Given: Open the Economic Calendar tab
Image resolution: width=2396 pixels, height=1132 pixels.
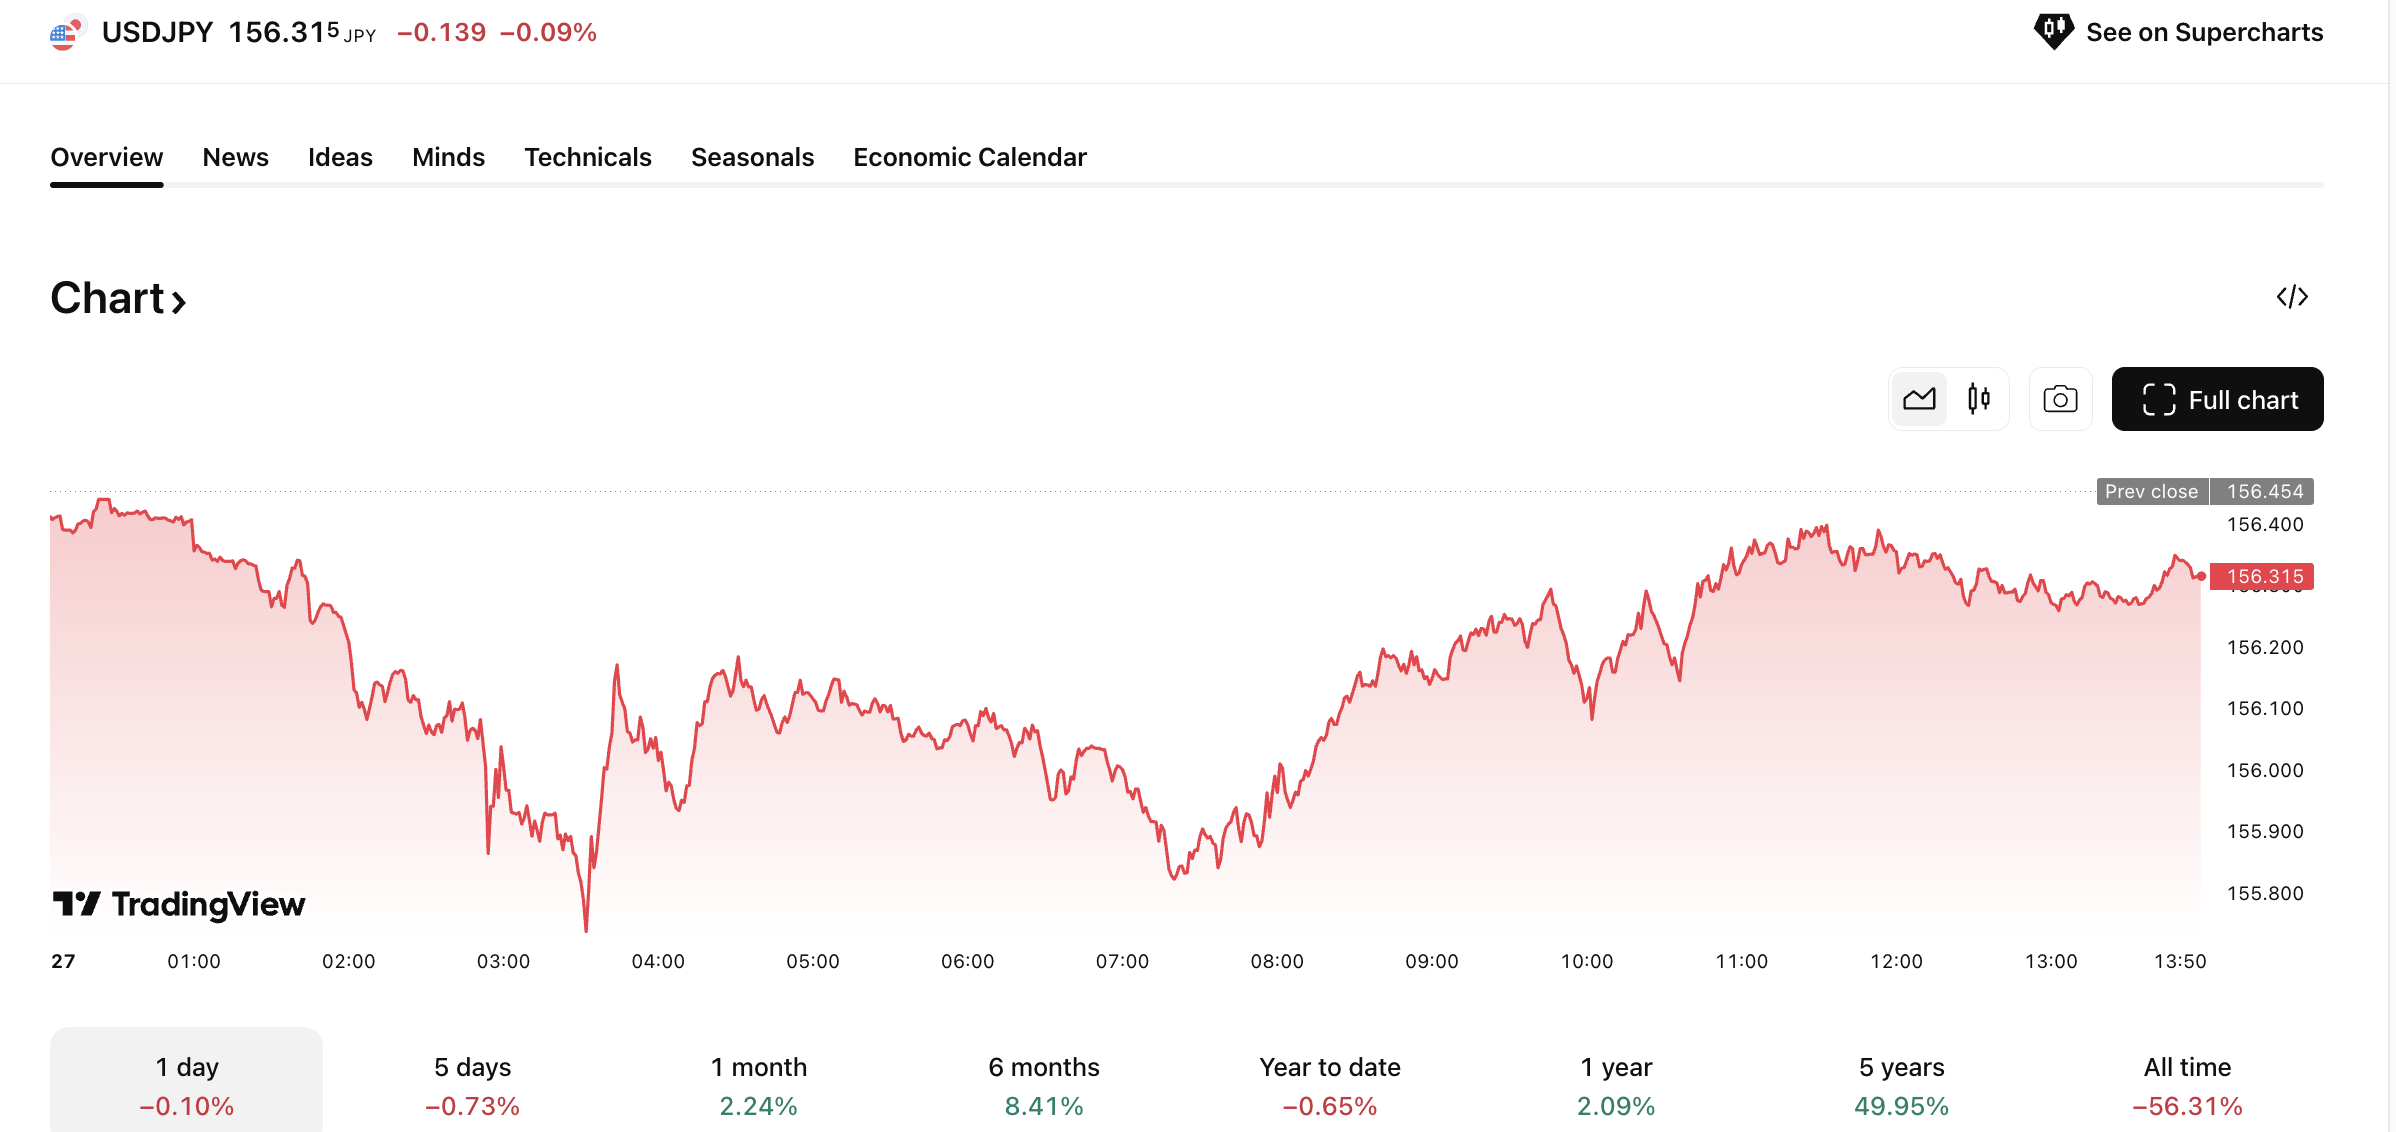Looking at the screenshot, I should click(968, 157).
